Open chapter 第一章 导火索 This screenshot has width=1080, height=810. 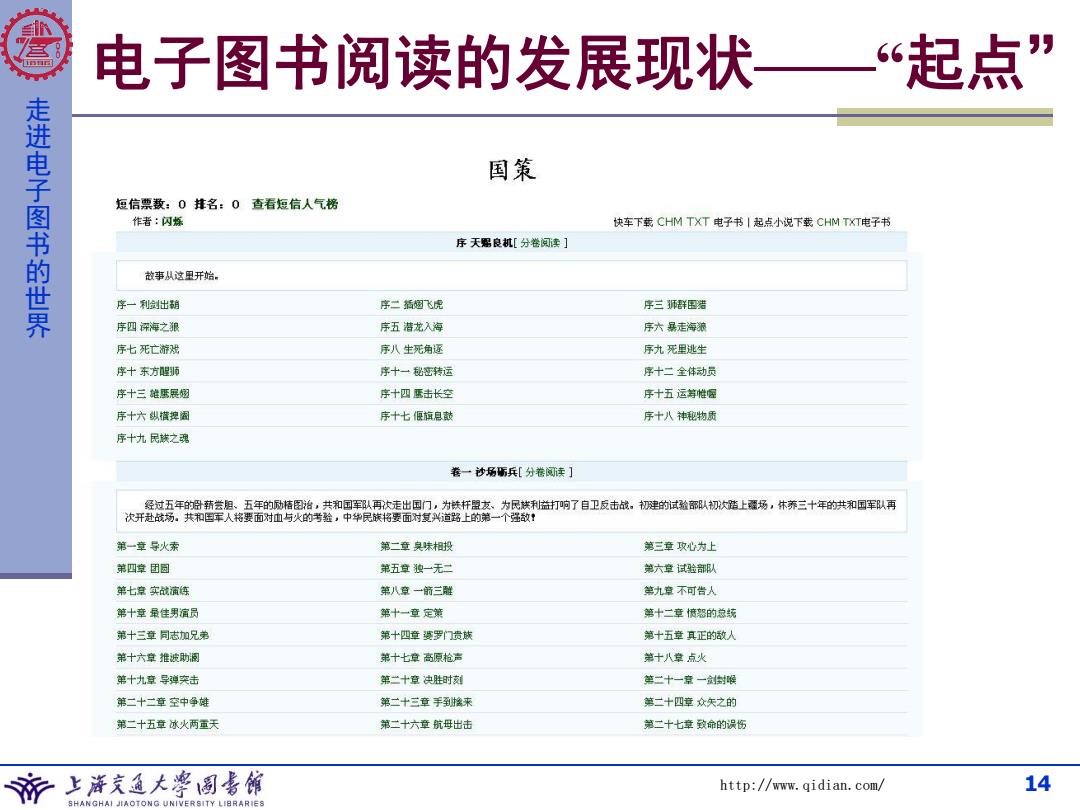[x=147, y=546]
